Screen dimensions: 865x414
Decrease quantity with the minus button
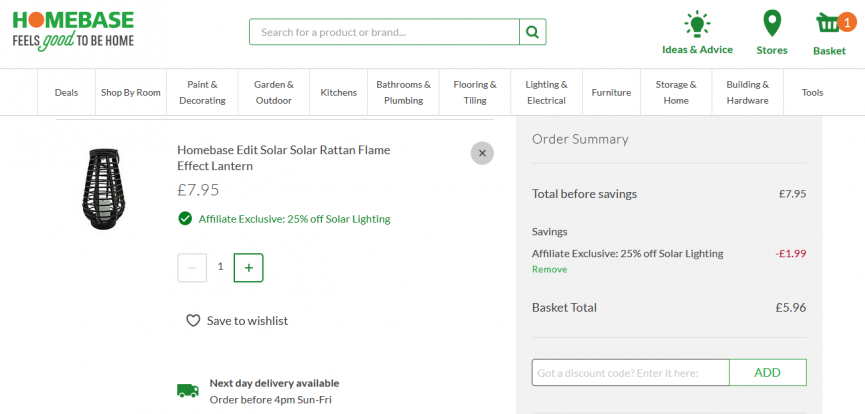[192, 268]
